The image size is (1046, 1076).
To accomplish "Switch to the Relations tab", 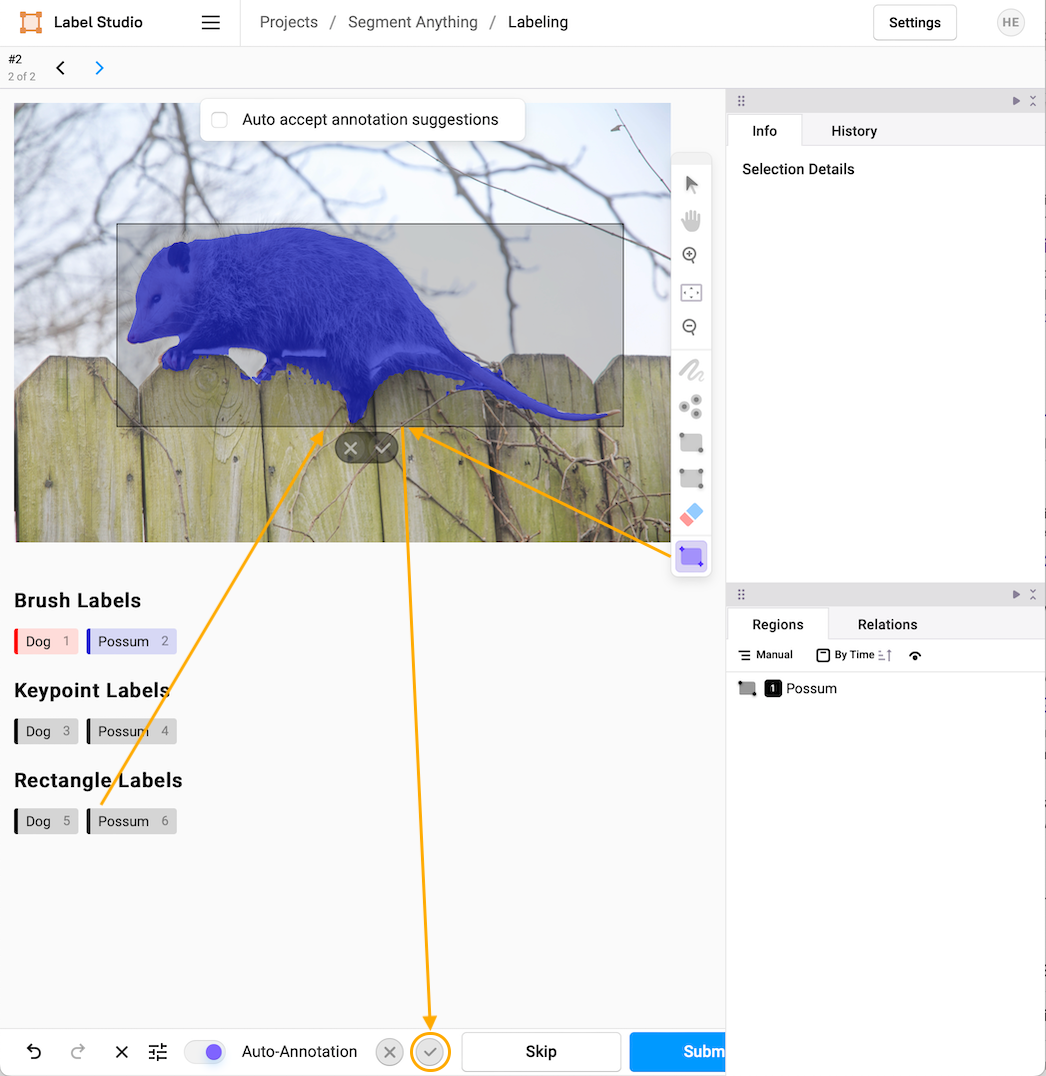I will [x=887, y=624].
